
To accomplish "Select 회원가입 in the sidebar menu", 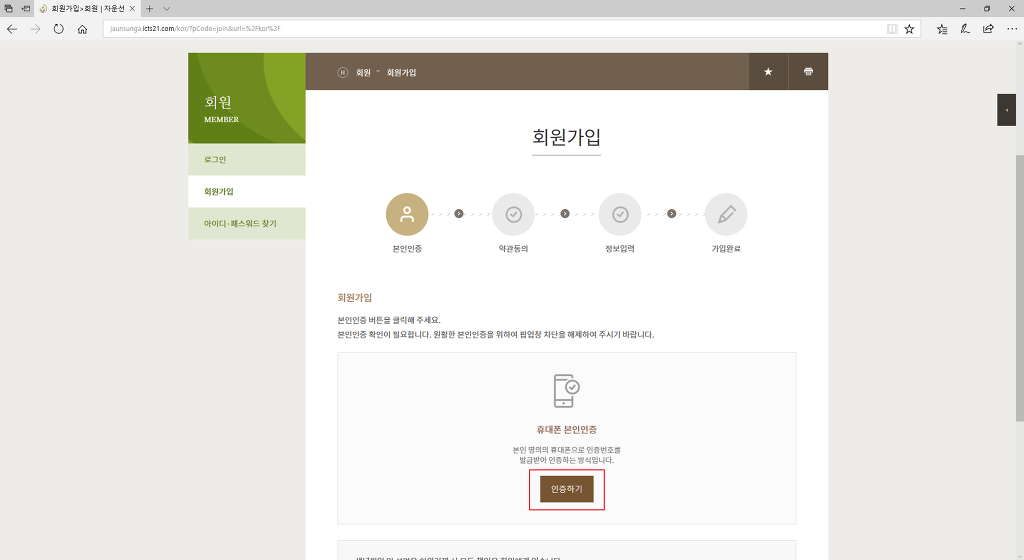I will point(247,191).
